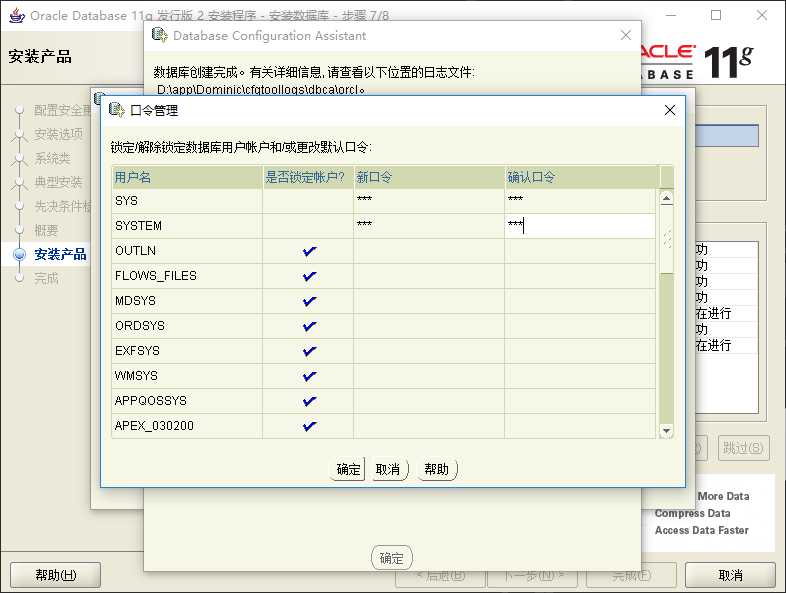
Task: Unlock the APEX_030200 account checkmark
Action: [309, 426]
